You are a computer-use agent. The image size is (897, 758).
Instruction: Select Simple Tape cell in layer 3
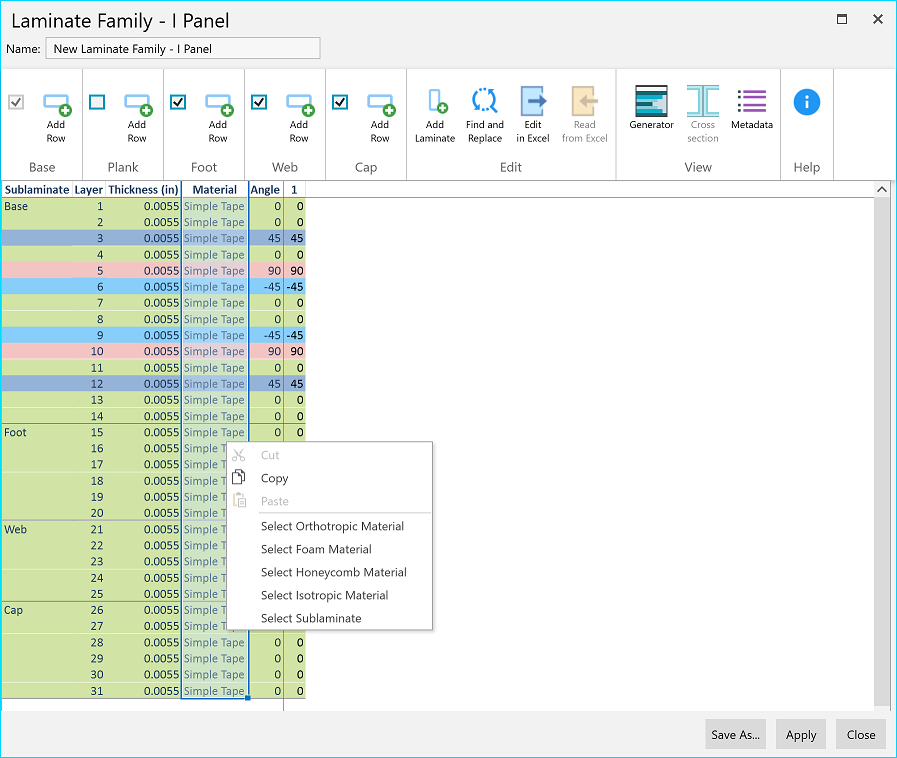click(x=214, y=238)
